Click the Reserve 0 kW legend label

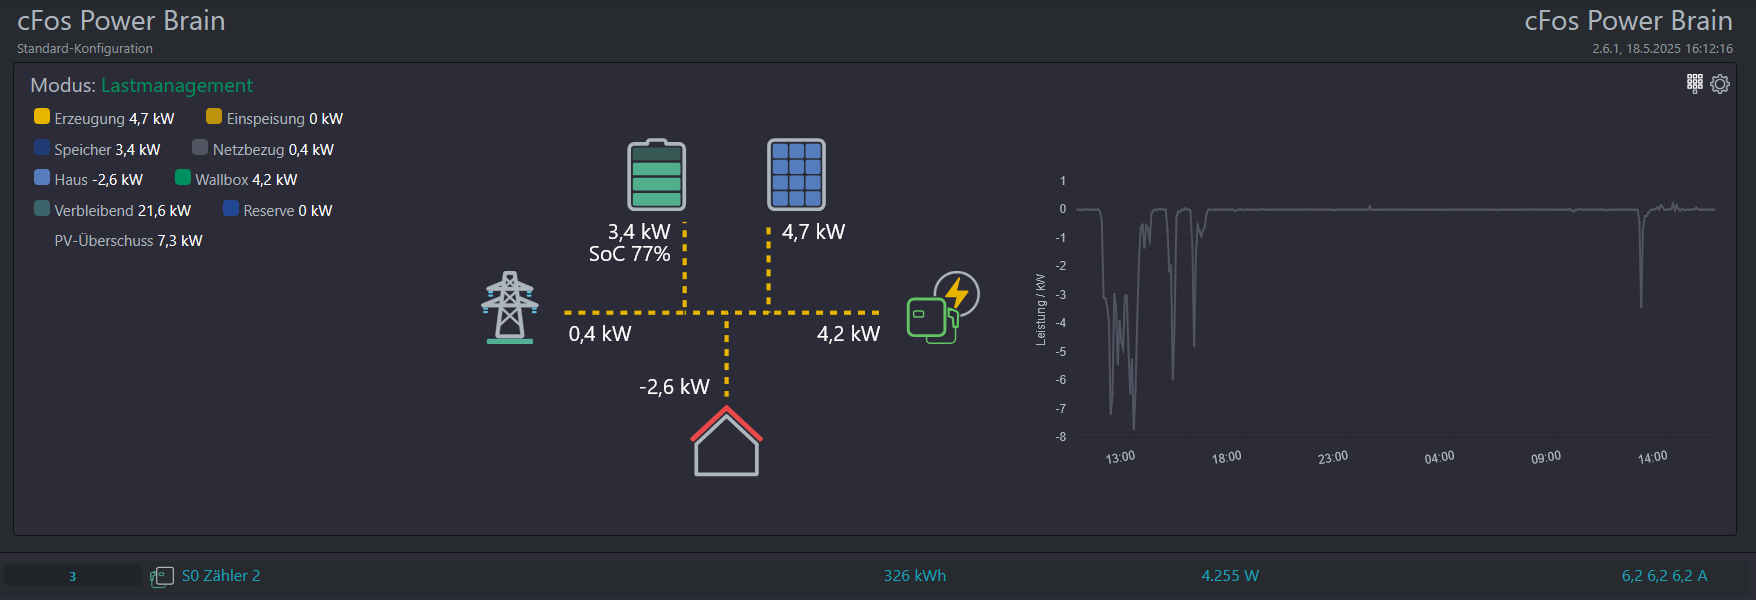pyautogui.click(x=288, y=211)
